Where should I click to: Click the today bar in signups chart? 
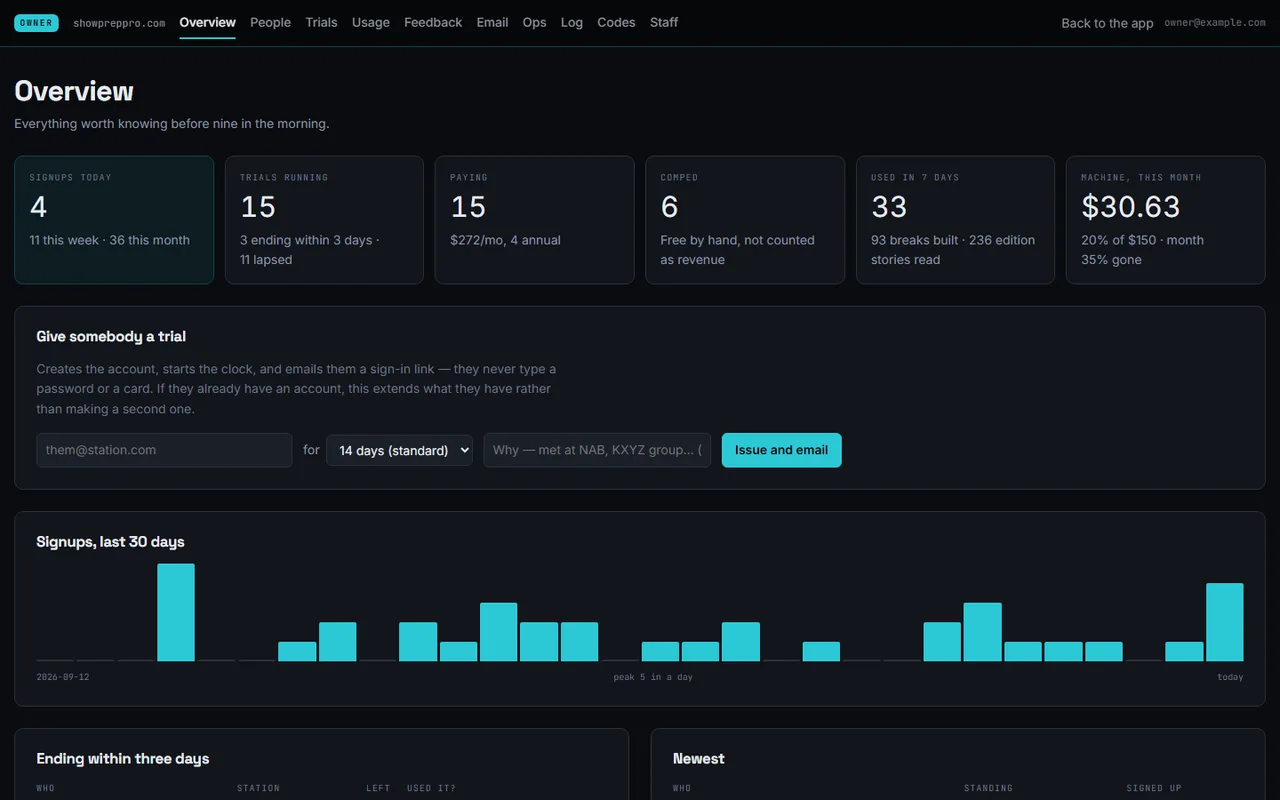point(1224,622)
